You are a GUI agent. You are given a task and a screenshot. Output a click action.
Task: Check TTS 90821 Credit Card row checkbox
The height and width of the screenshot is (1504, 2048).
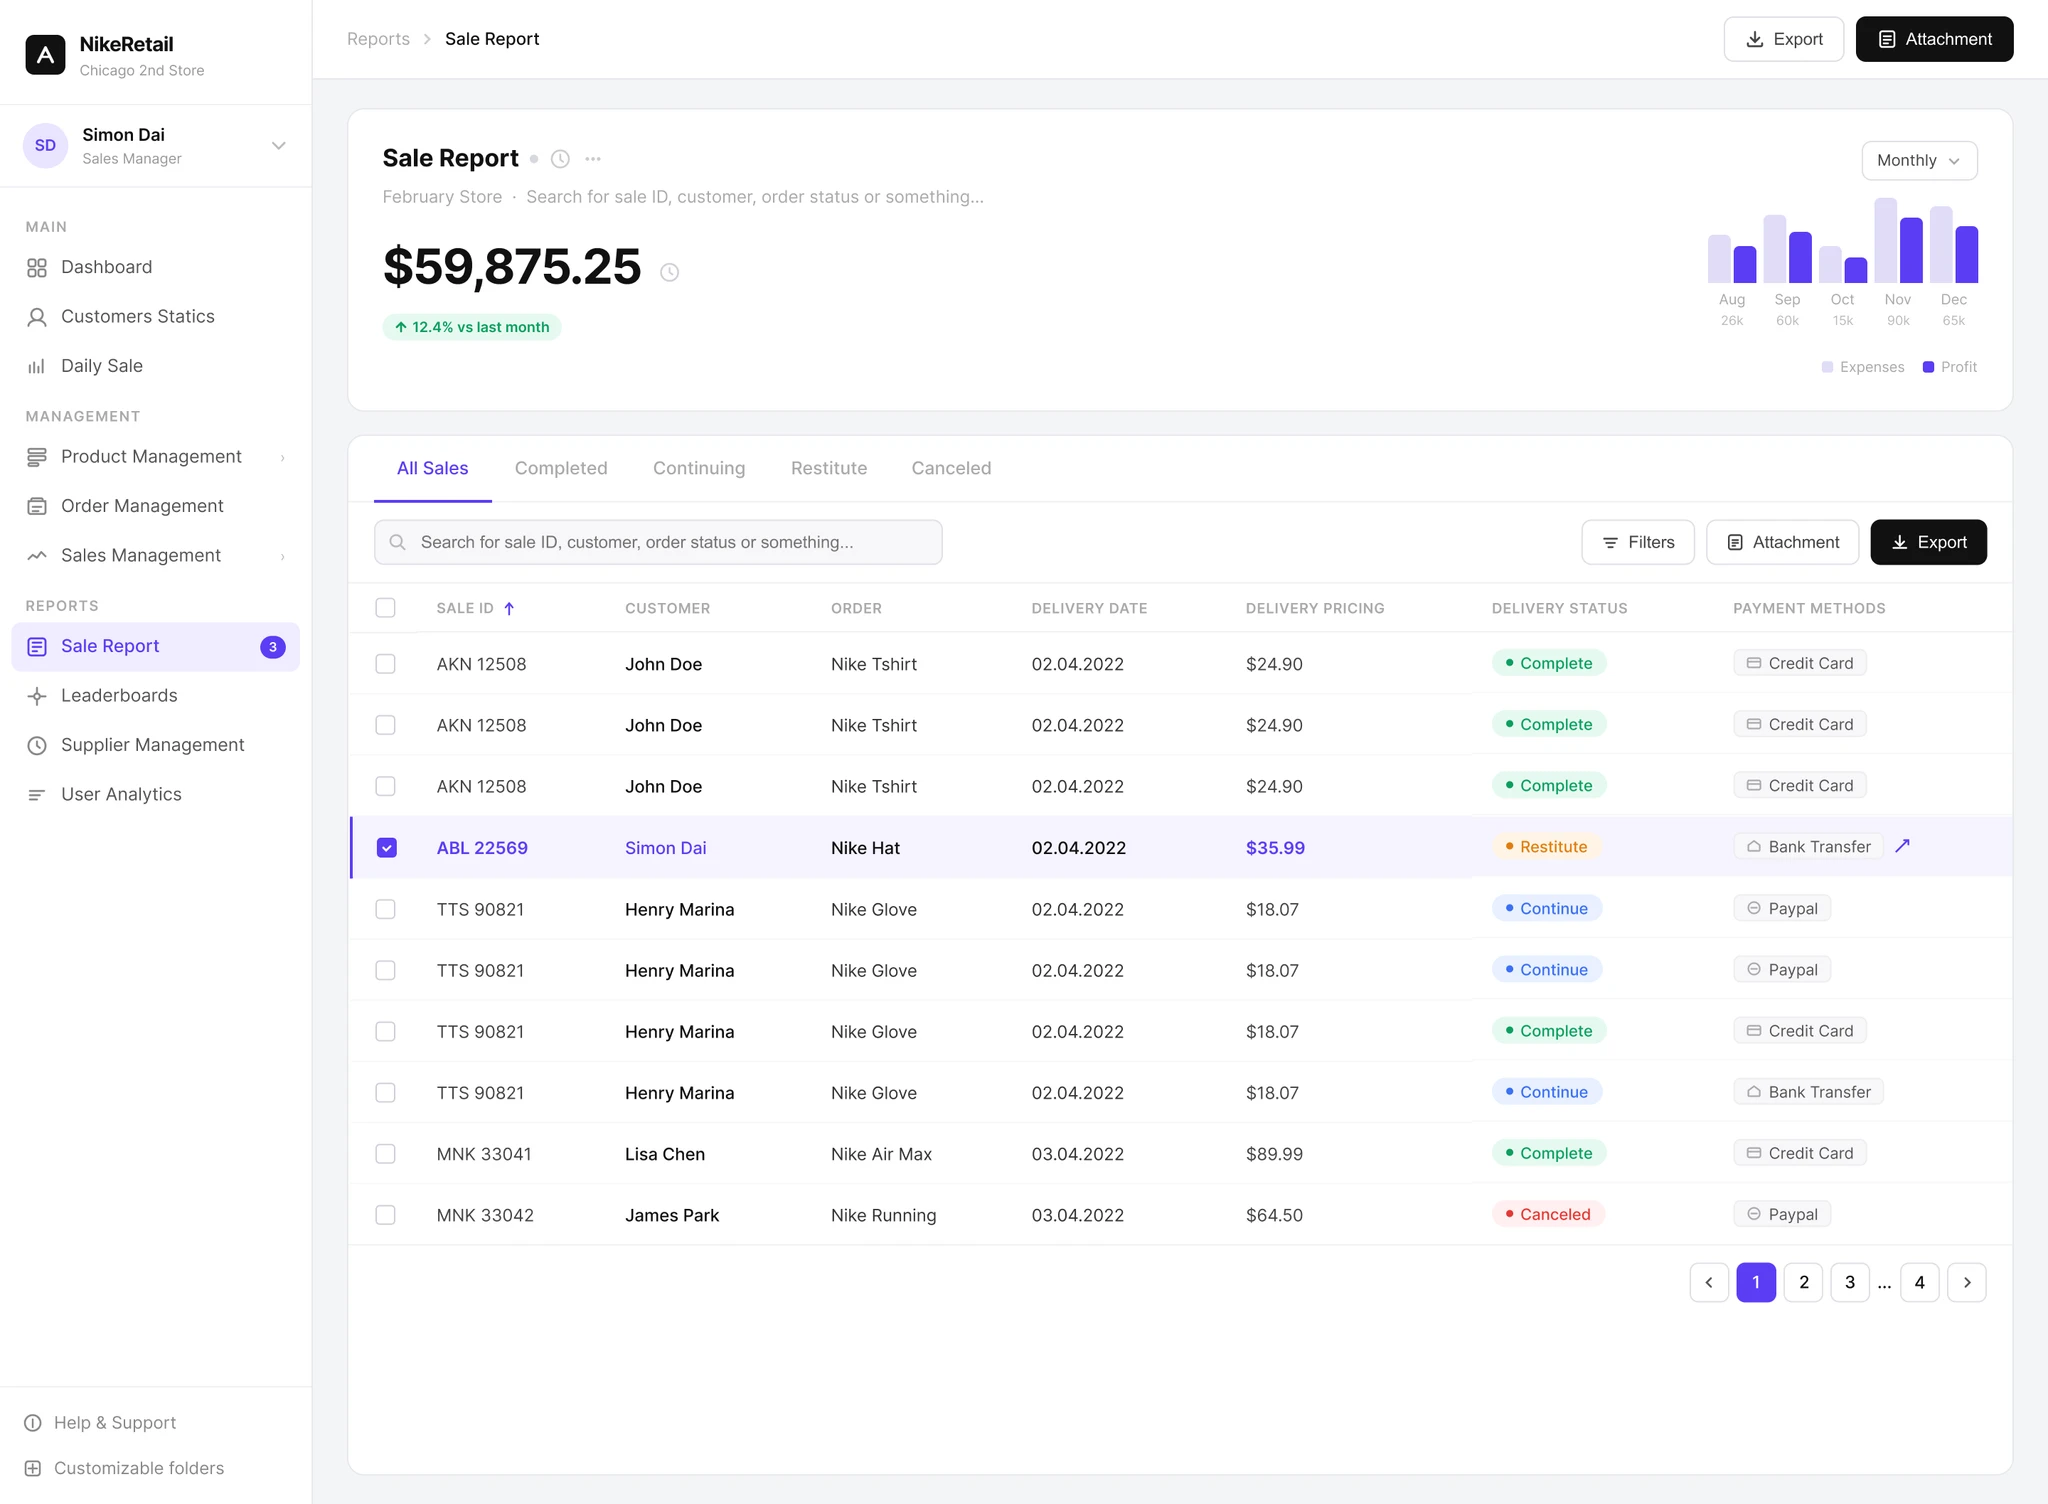(385, 1031)
